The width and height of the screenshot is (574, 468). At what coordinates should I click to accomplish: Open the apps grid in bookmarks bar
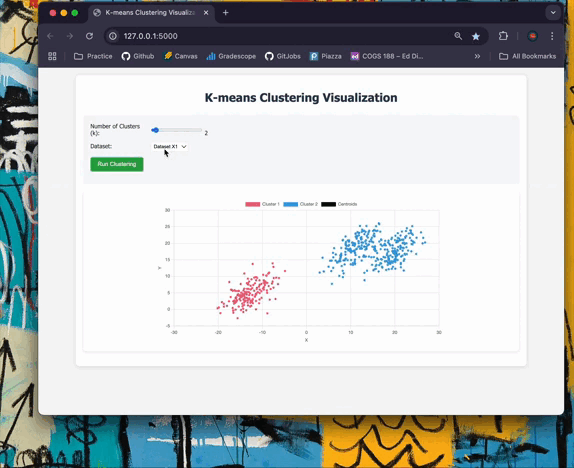click(52, 56)
